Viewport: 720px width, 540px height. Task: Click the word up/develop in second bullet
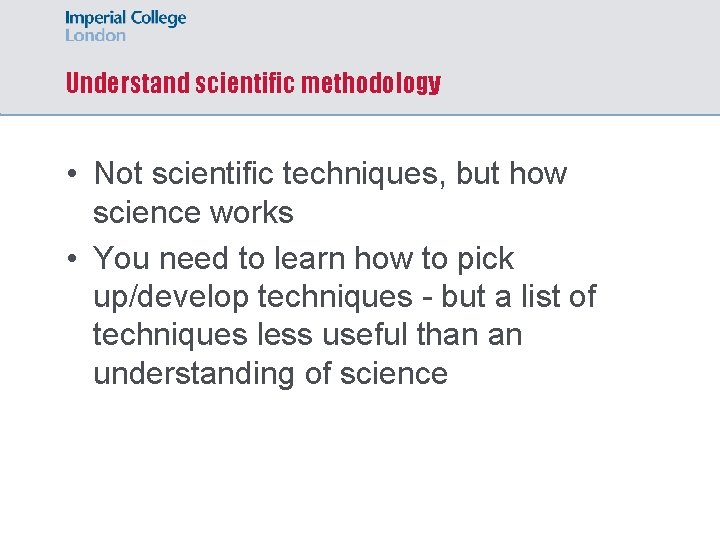171,297
